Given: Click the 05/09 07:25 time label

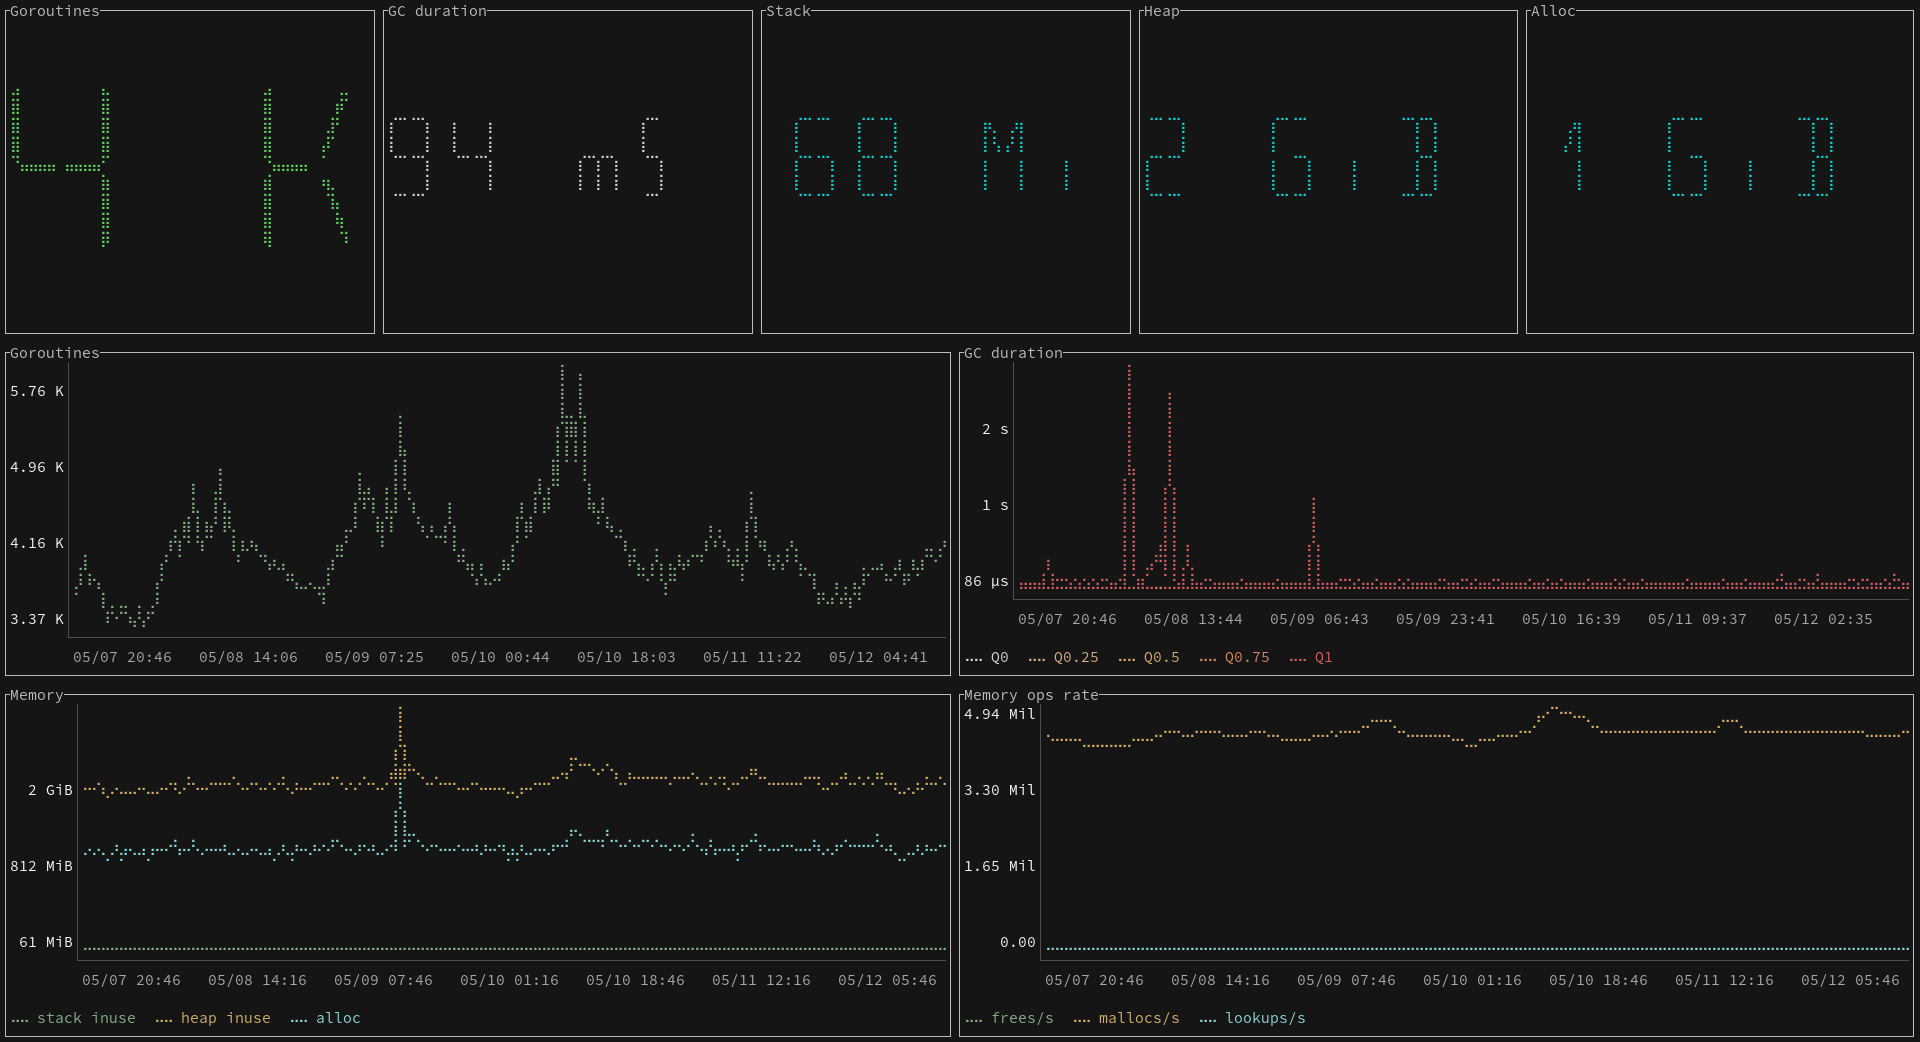Looking at the screenshot, I should [374, 657].
